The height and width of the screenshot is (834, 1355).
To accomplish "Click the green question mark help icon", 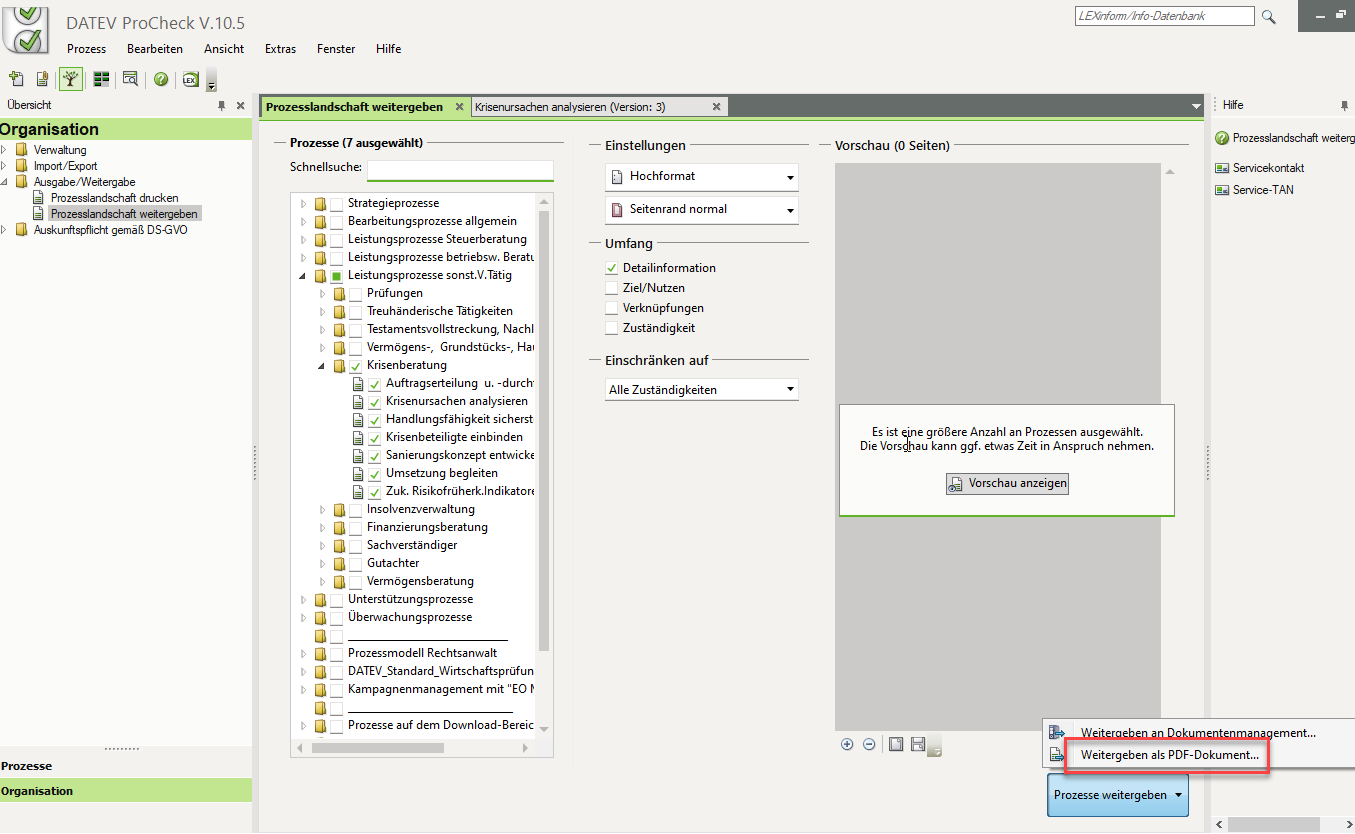I will (x=161, y=79).
